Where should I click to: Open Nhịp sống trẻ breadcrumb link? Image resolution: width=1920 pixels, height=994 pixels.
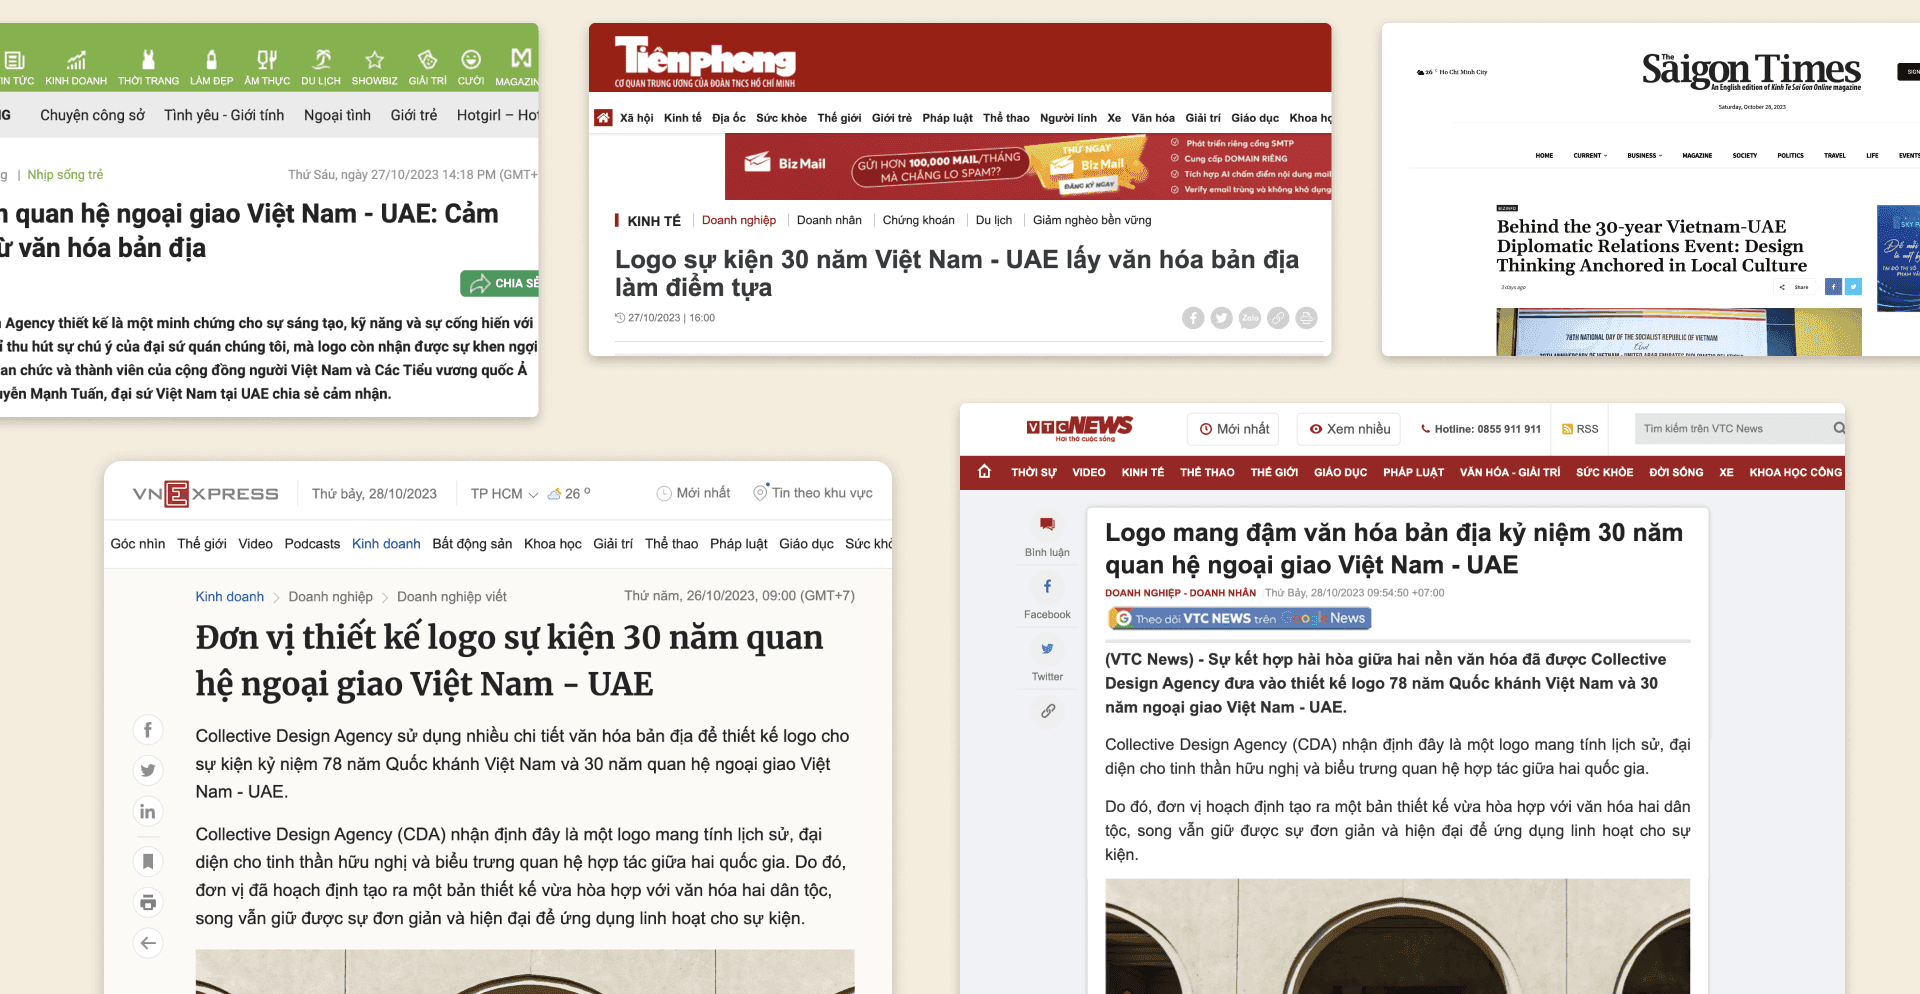coord(65,175)
